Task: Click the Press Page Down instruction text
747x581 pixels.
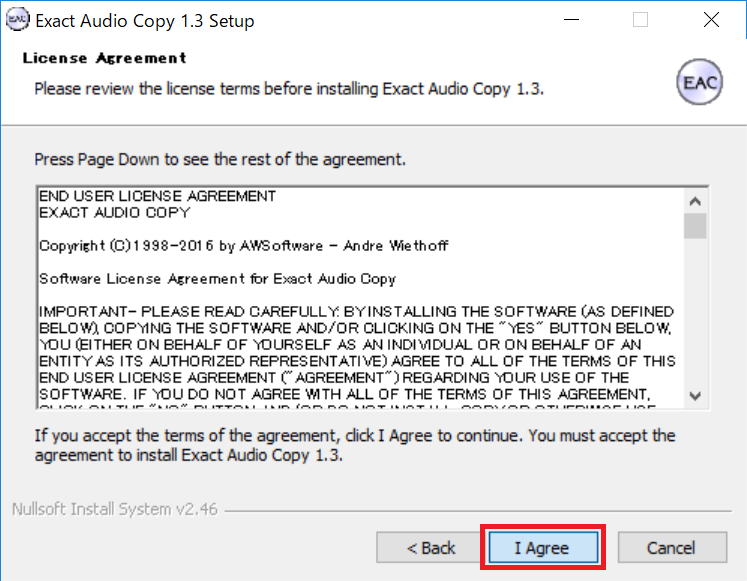Action: click(x=220, y=160)
